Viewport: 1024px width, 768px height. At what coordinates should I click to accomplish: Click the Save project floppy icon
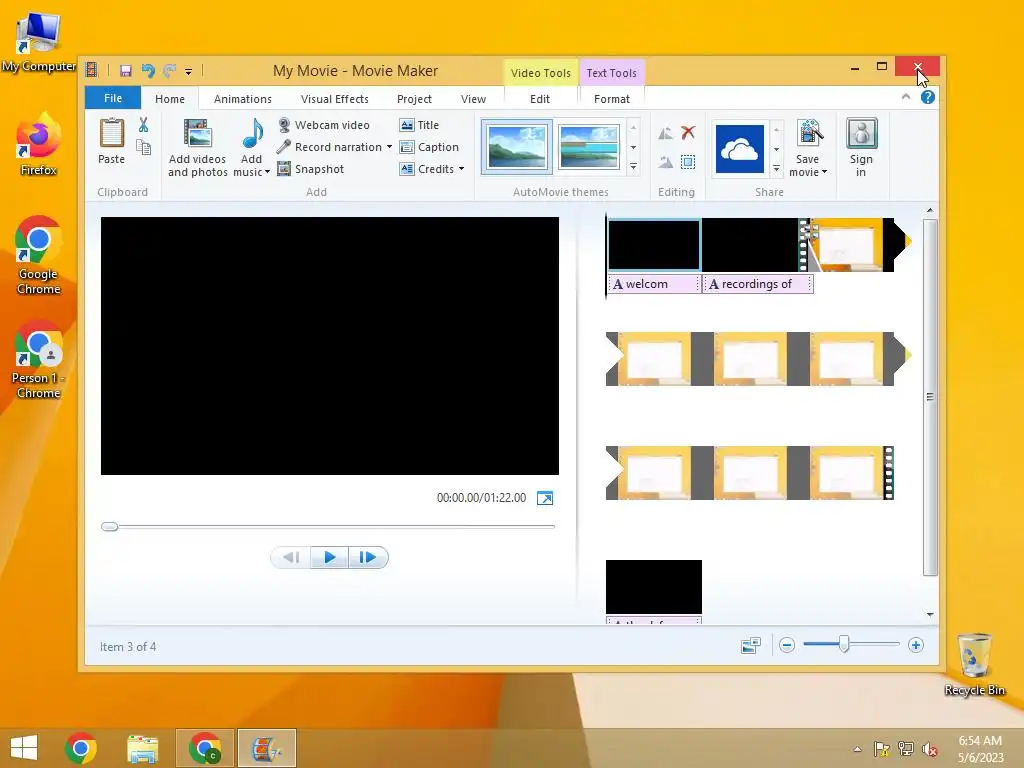tap(125, 71)
